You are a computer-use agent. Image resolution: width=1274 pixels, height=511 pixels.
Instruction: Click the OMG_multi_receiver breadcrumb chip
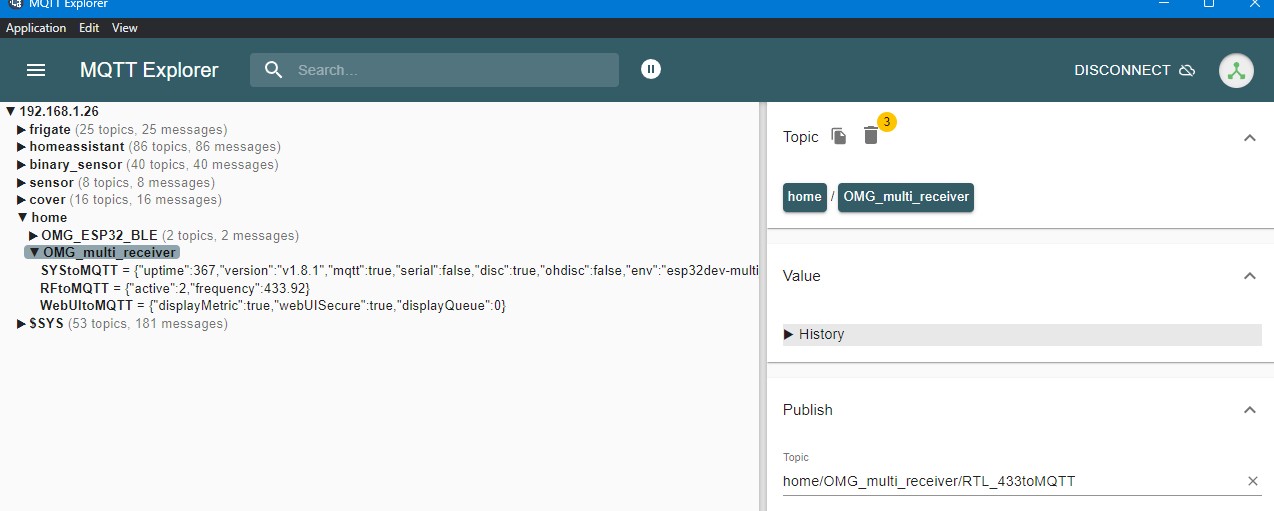pos(906,197)
